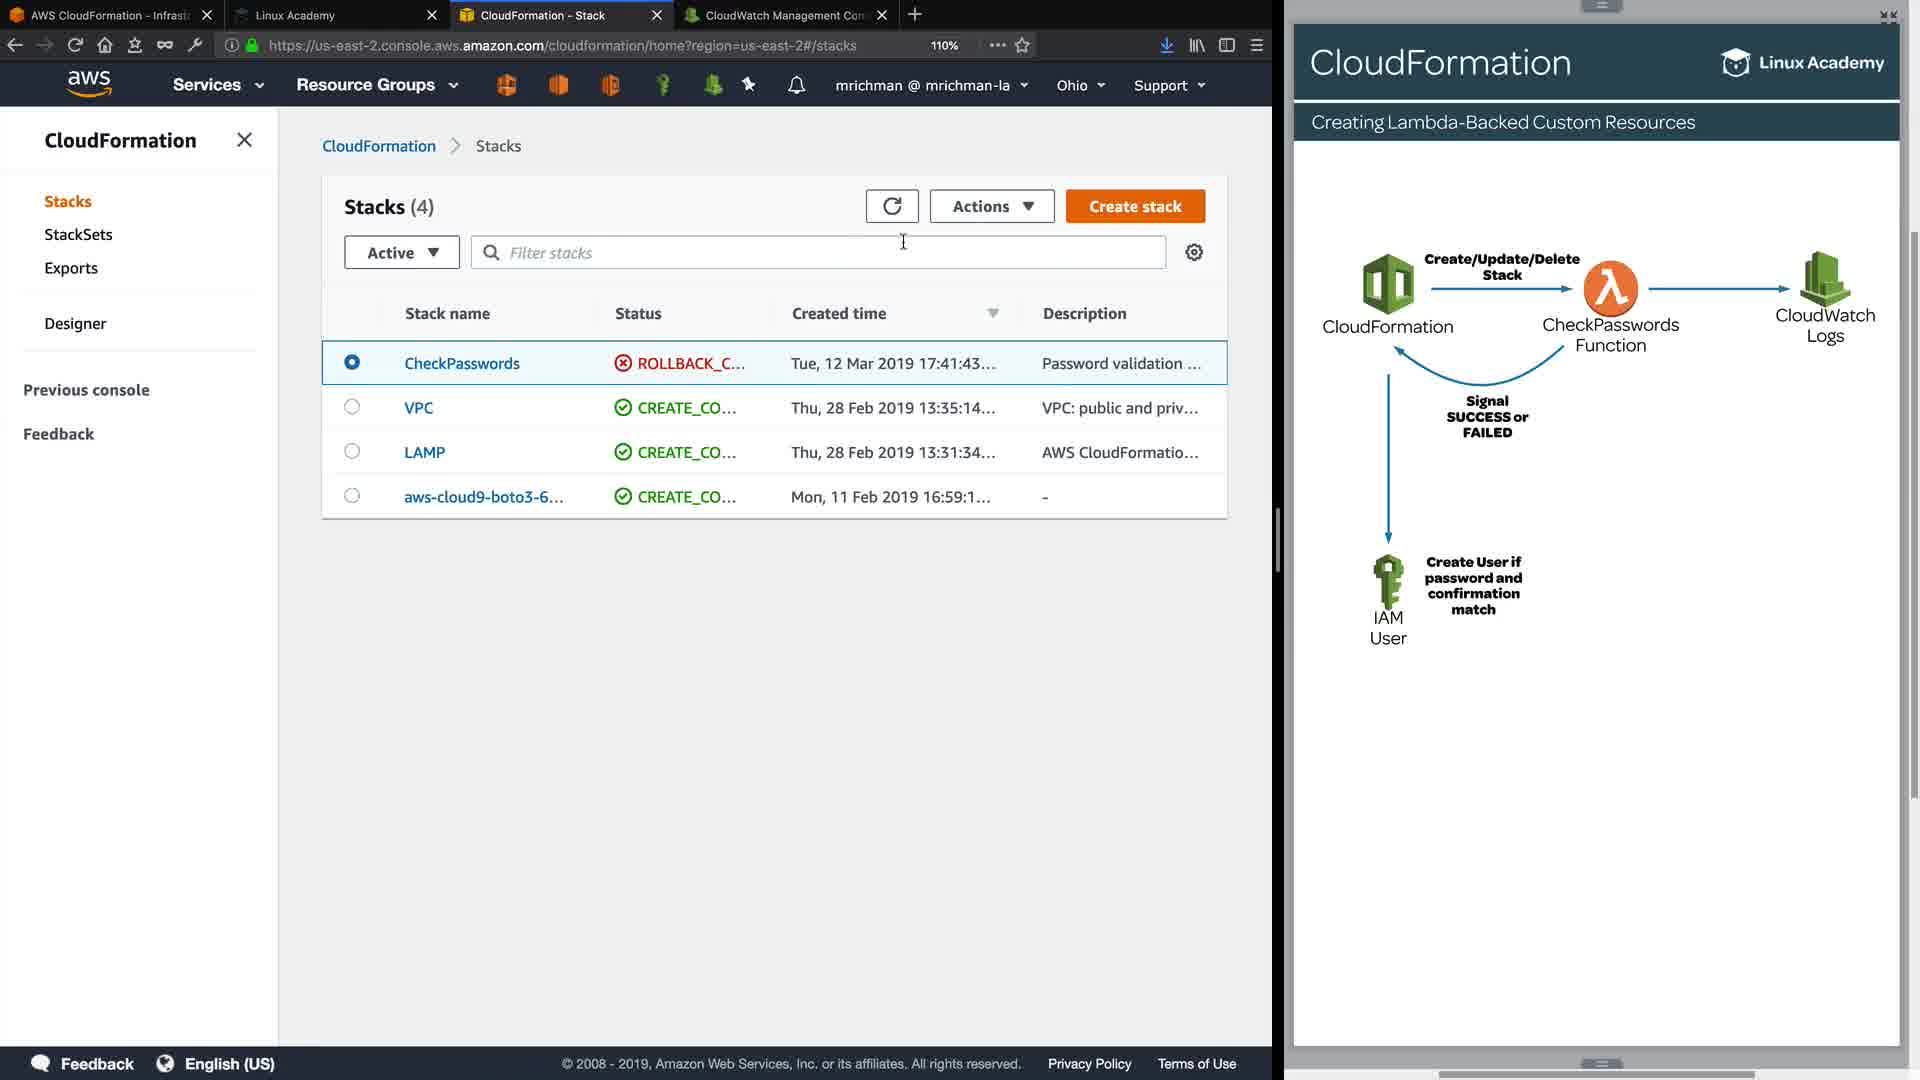This screenshot has height=1080, width=1920.
Task: Select the VPC stack radio button
Action: [352, 407]
